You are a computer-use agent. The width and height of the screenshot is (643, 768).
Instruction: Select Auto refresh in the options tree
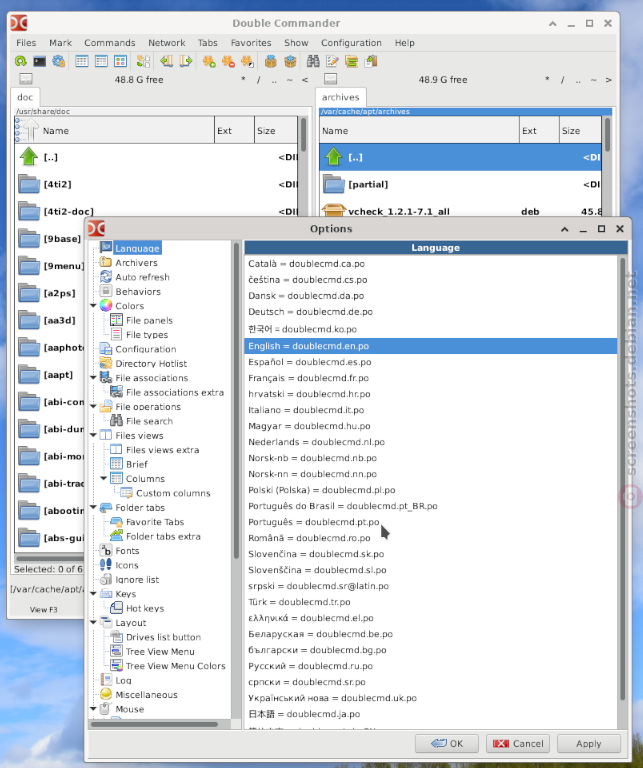(x=142, y=277)
